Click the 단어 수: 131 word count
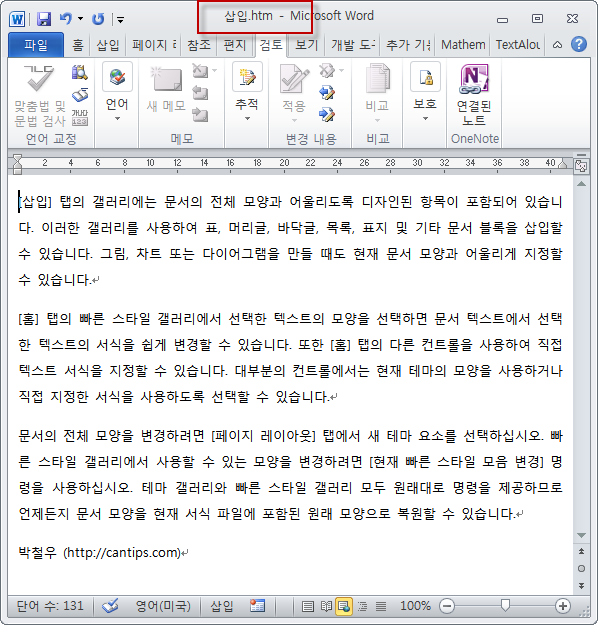This screenshot has width=598, height=625. 50,606
